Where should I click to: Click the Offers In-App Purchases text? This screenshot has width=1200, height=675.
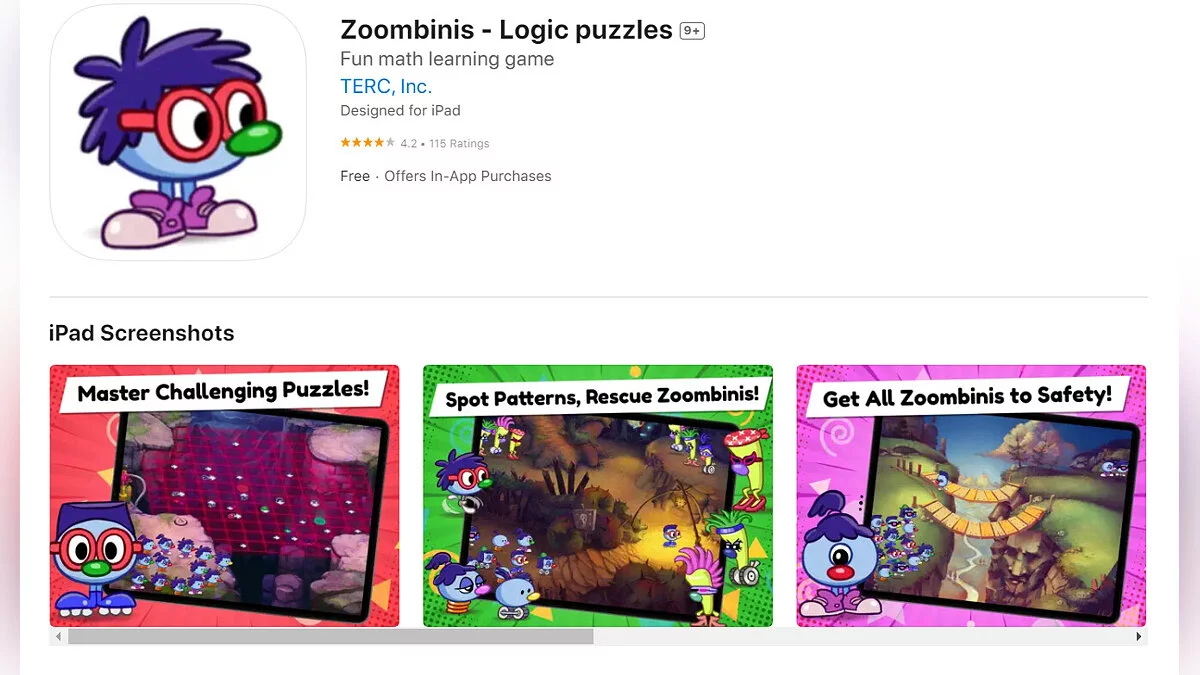coord(468,176)
